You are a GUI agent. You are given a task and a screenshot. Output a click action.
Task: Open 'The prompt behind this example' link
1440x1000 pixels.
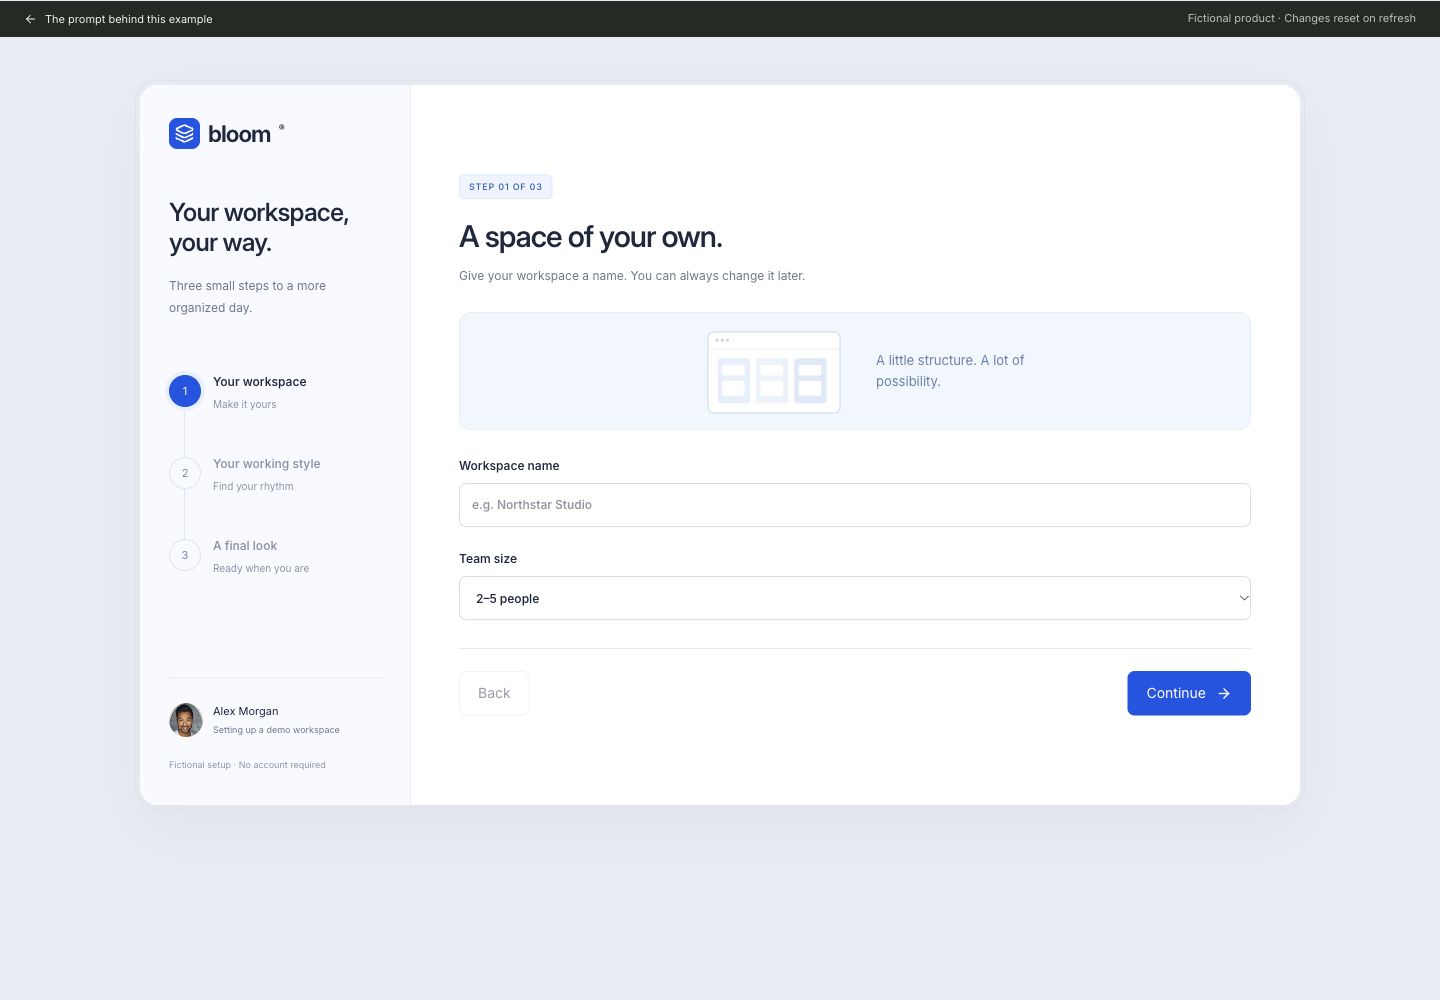coord(129,19)
